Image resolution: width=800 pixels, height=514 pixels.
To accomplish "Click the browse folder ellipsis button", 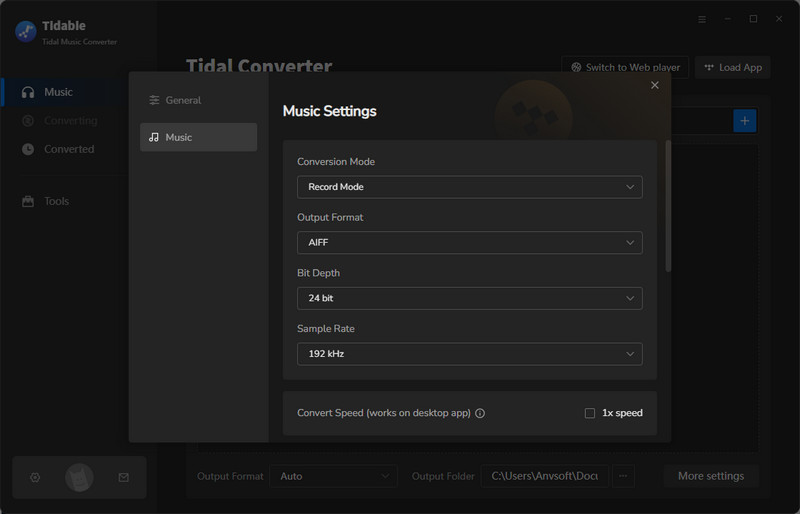I will 623,476.
